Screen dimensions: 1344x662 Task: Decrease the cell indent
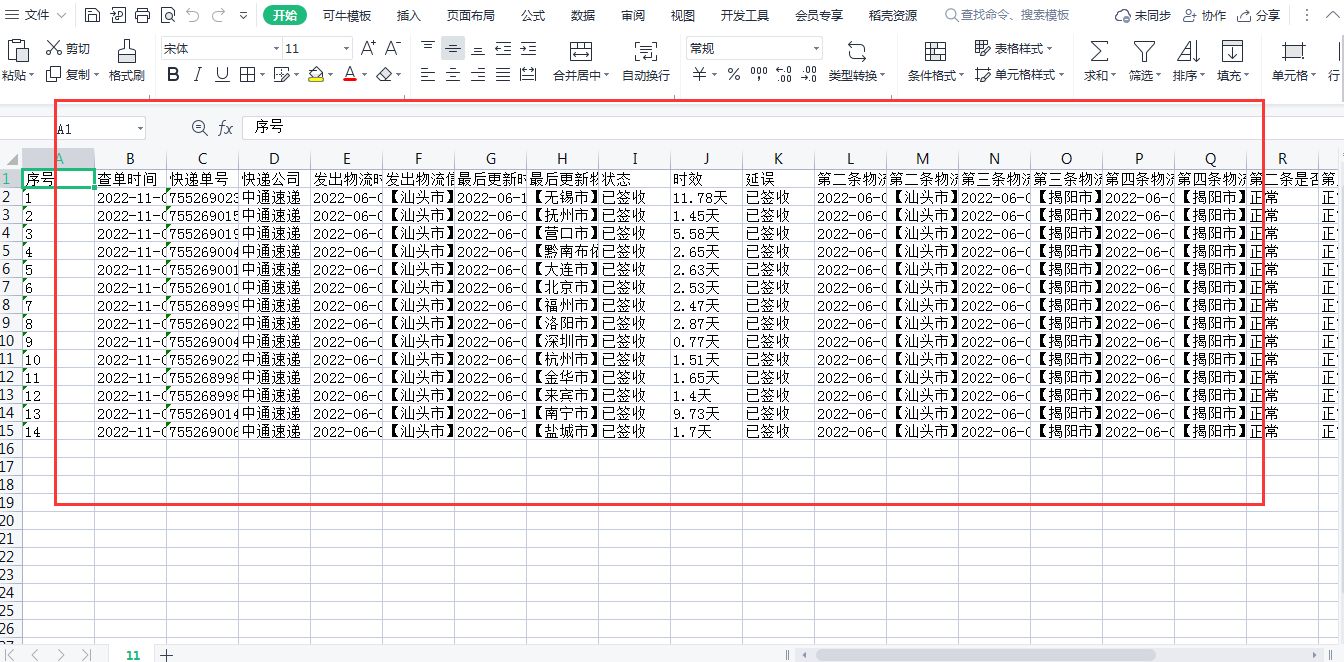503,48
